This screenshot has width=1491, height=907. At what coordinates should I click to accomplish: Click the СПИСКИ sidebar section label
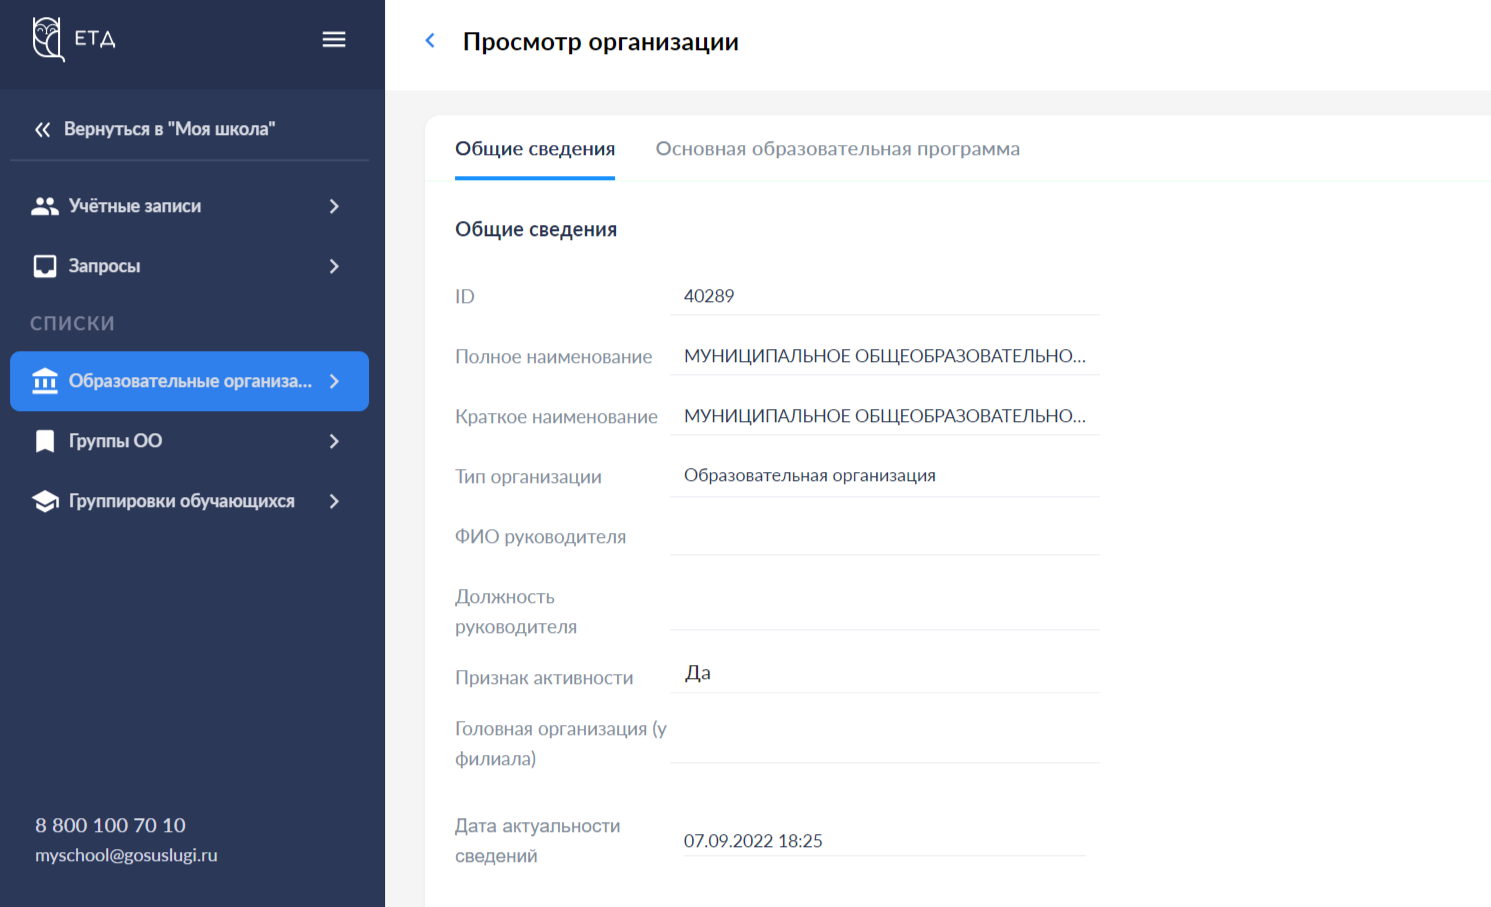pos(72,323)
